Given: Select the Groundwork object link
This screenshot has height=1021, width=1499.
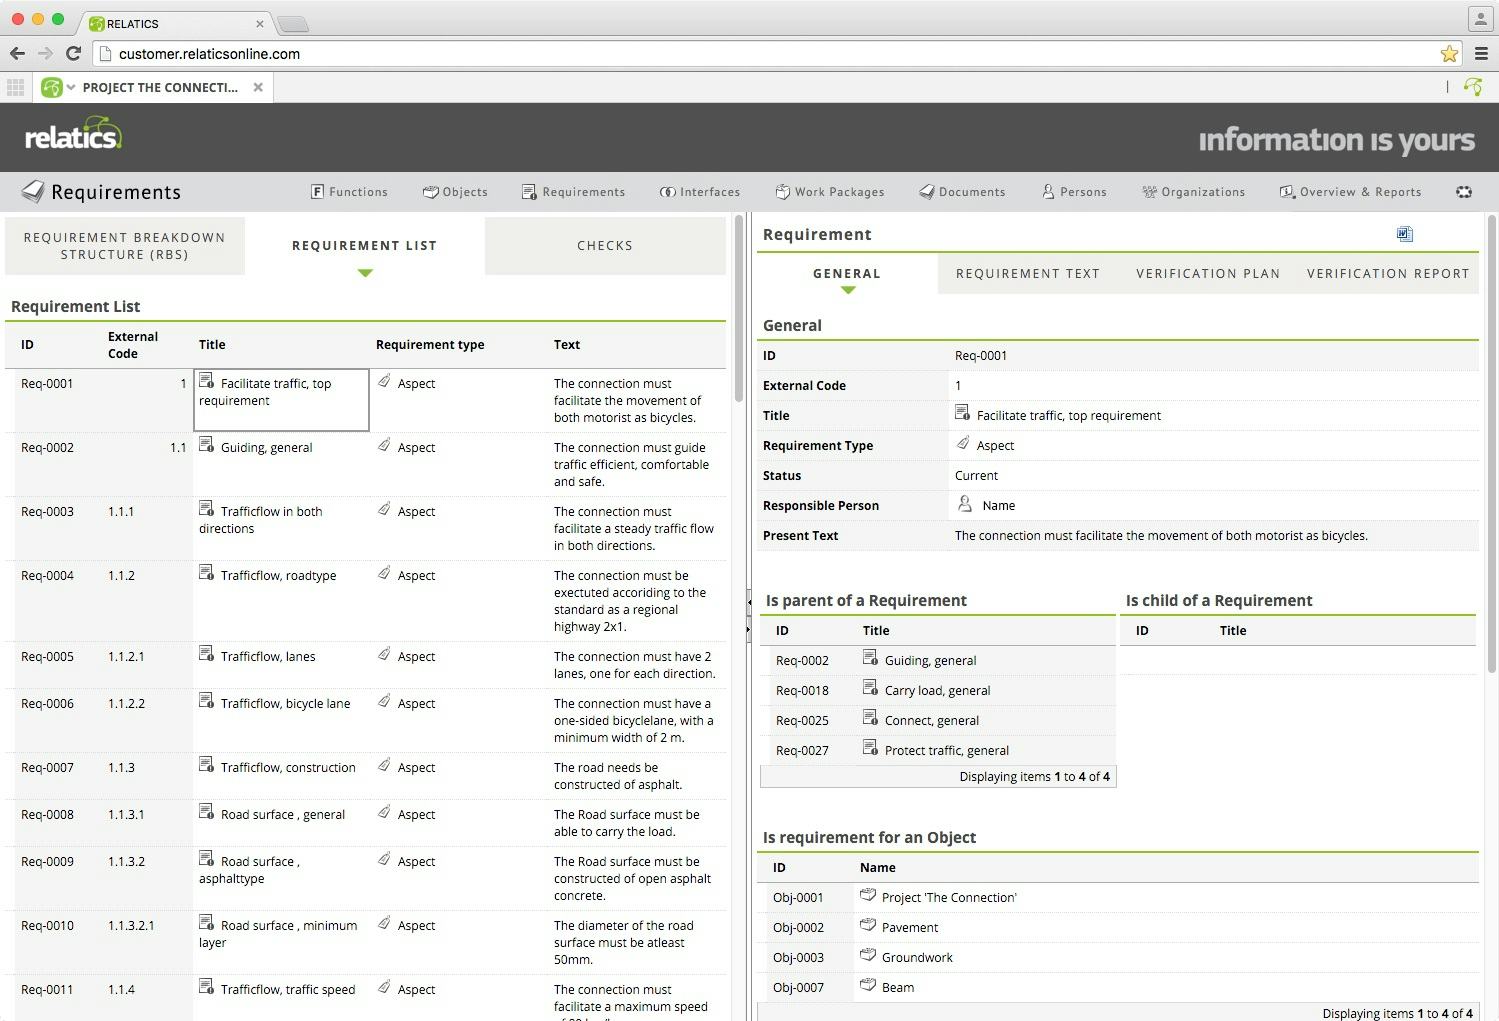Looking at the screenshot, I should coord(917,956).
